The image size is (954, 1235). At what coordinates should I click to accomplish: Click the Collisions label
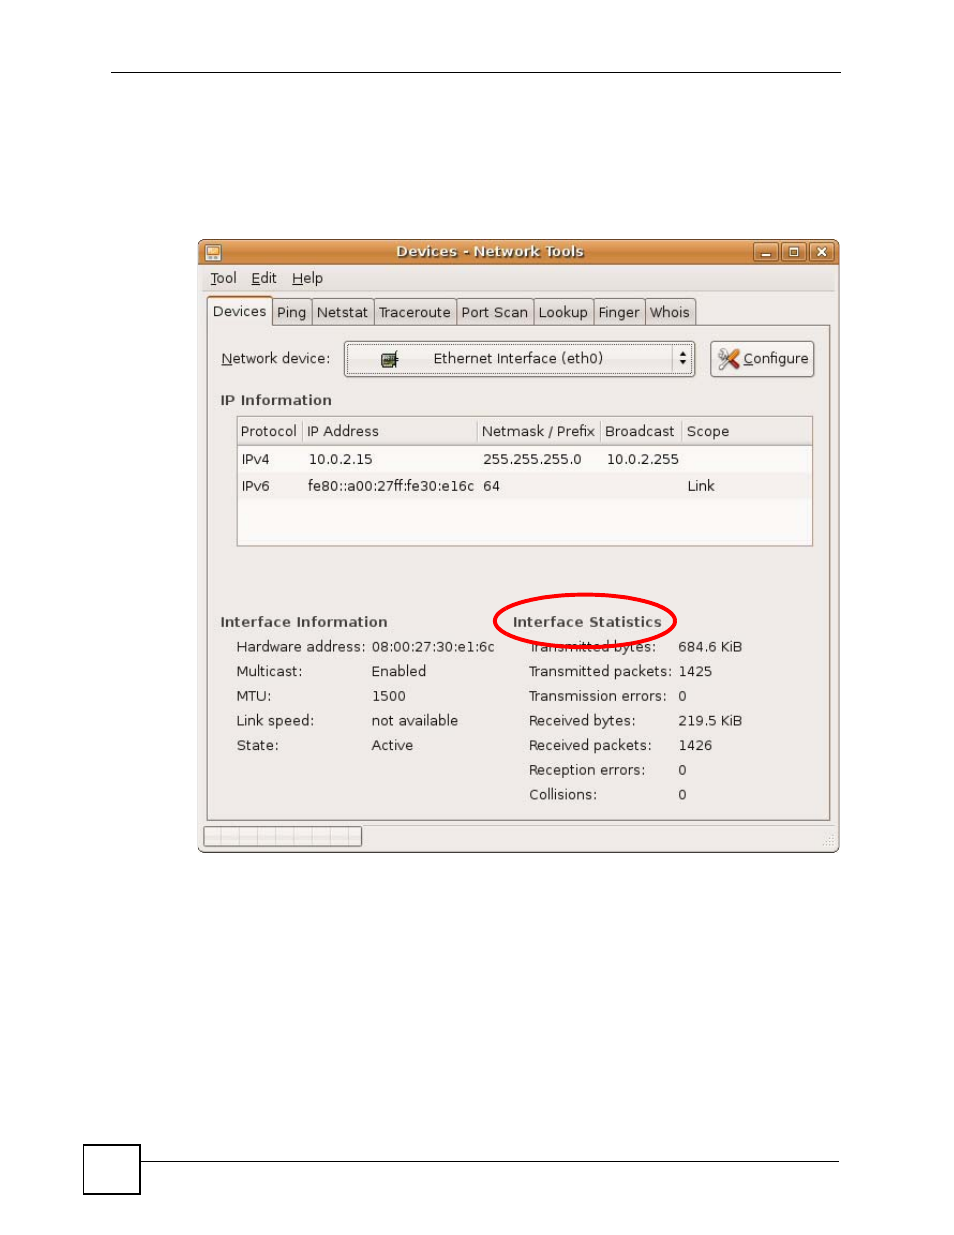[x=563, y=794]
